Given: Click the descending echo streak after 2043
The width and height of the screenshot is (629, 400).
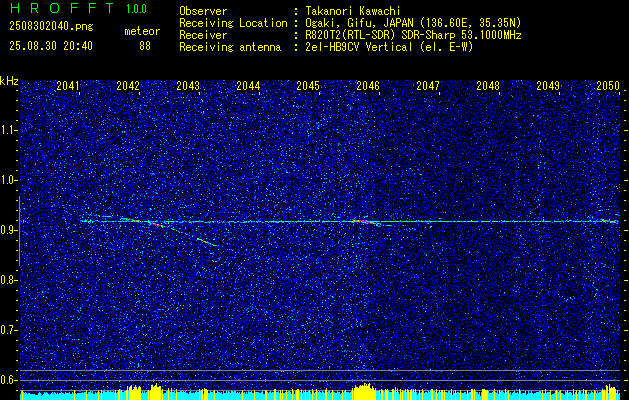Looking at the screenshot, I should tap(207, 242).
